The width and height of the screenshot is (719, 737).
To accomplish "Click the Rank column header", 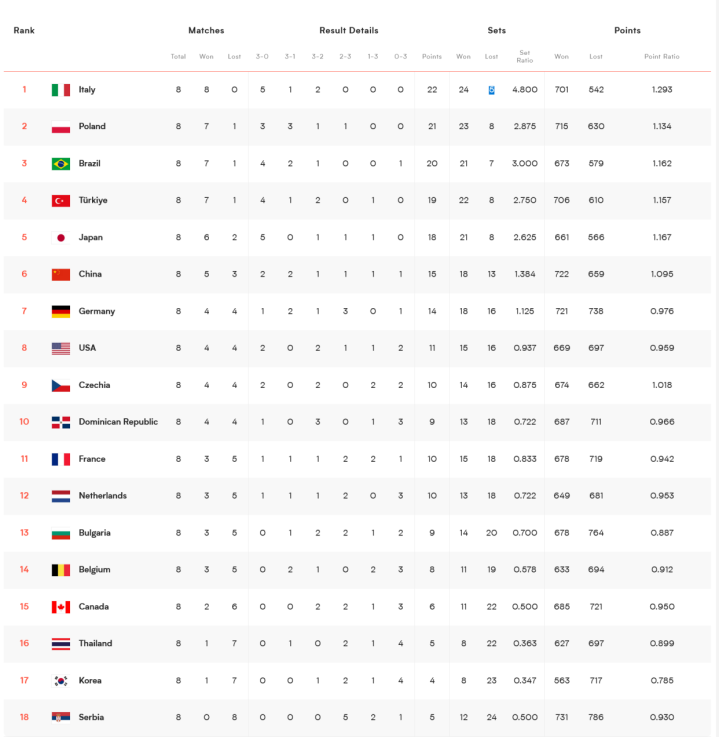I will point(24,30).
